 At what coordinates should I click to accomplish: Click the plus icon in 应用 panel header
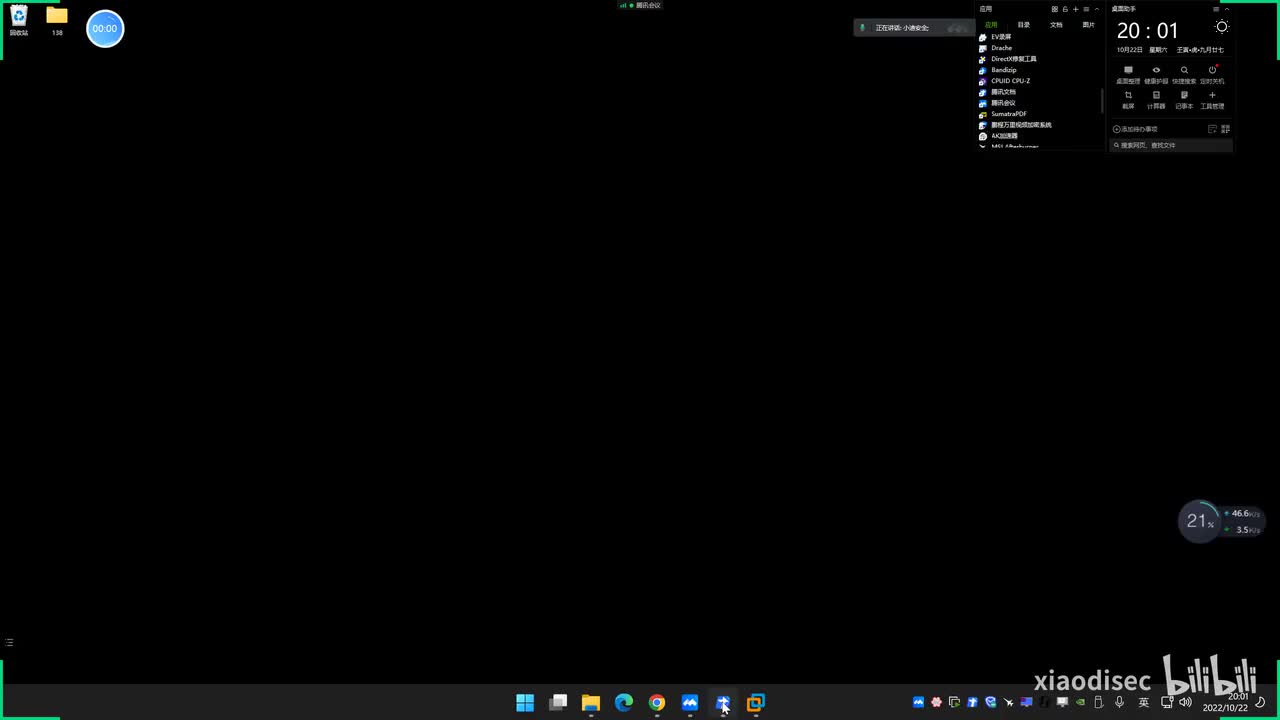click(x=1076, y=9)
